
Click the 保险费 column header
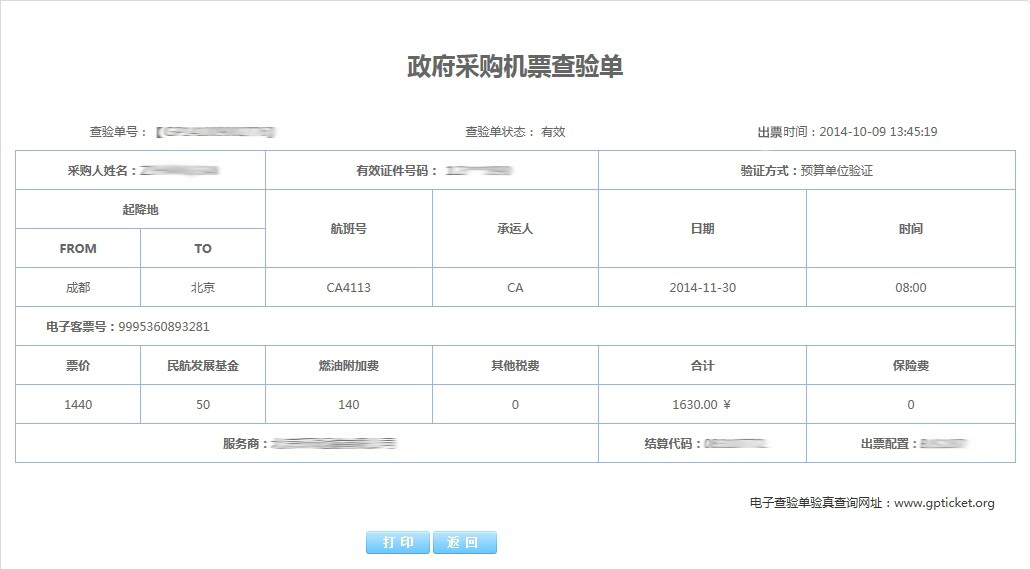coord(910,366)
